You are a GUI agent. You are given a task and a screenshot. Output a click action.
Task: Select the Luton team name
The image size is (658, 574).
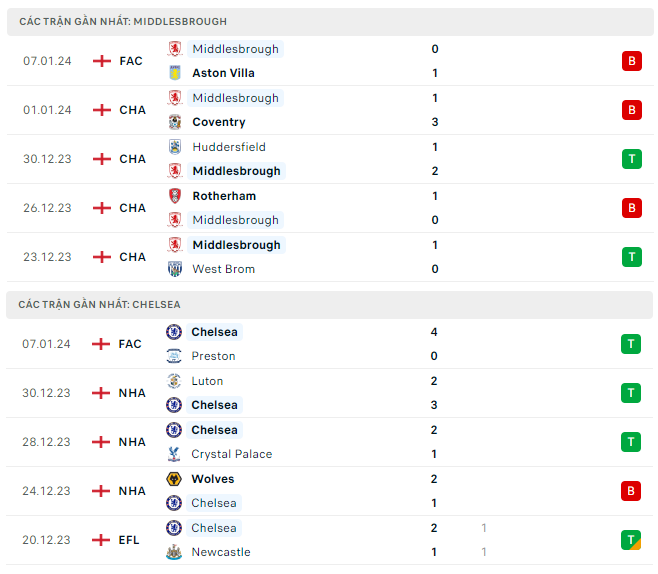coord(207,381)
